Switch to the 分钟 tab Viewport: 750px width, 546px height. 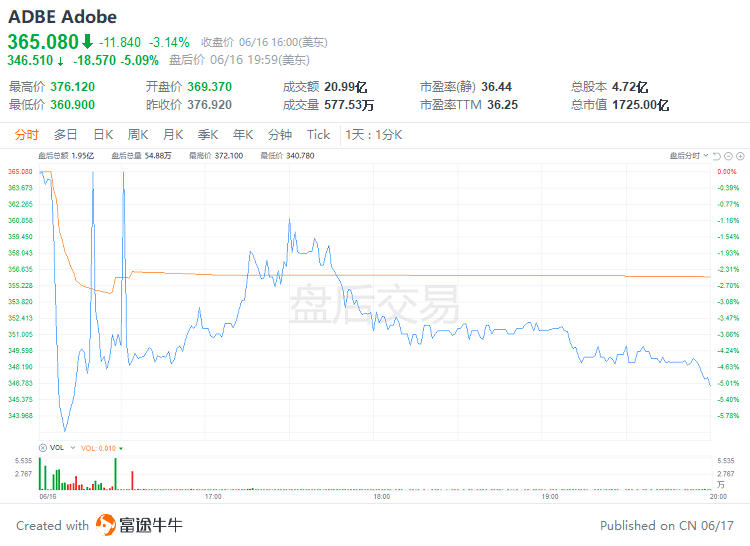click(280, 135)
